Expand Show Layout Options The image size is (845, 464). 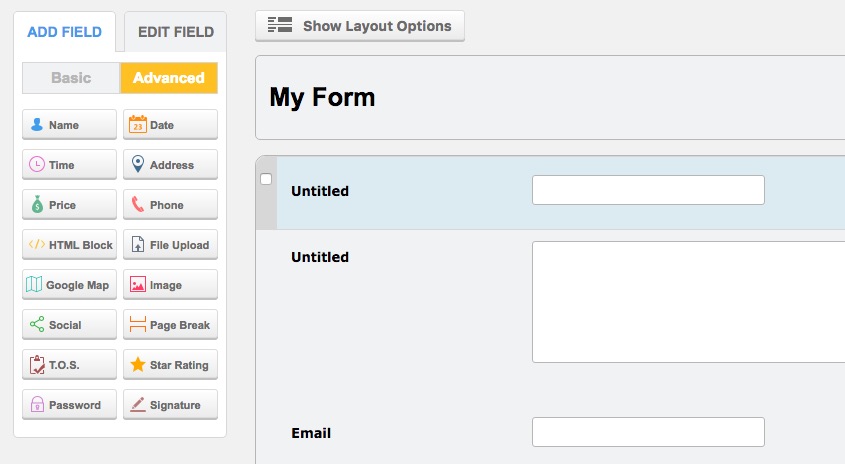pyautogui.click(x=360, y=26)
